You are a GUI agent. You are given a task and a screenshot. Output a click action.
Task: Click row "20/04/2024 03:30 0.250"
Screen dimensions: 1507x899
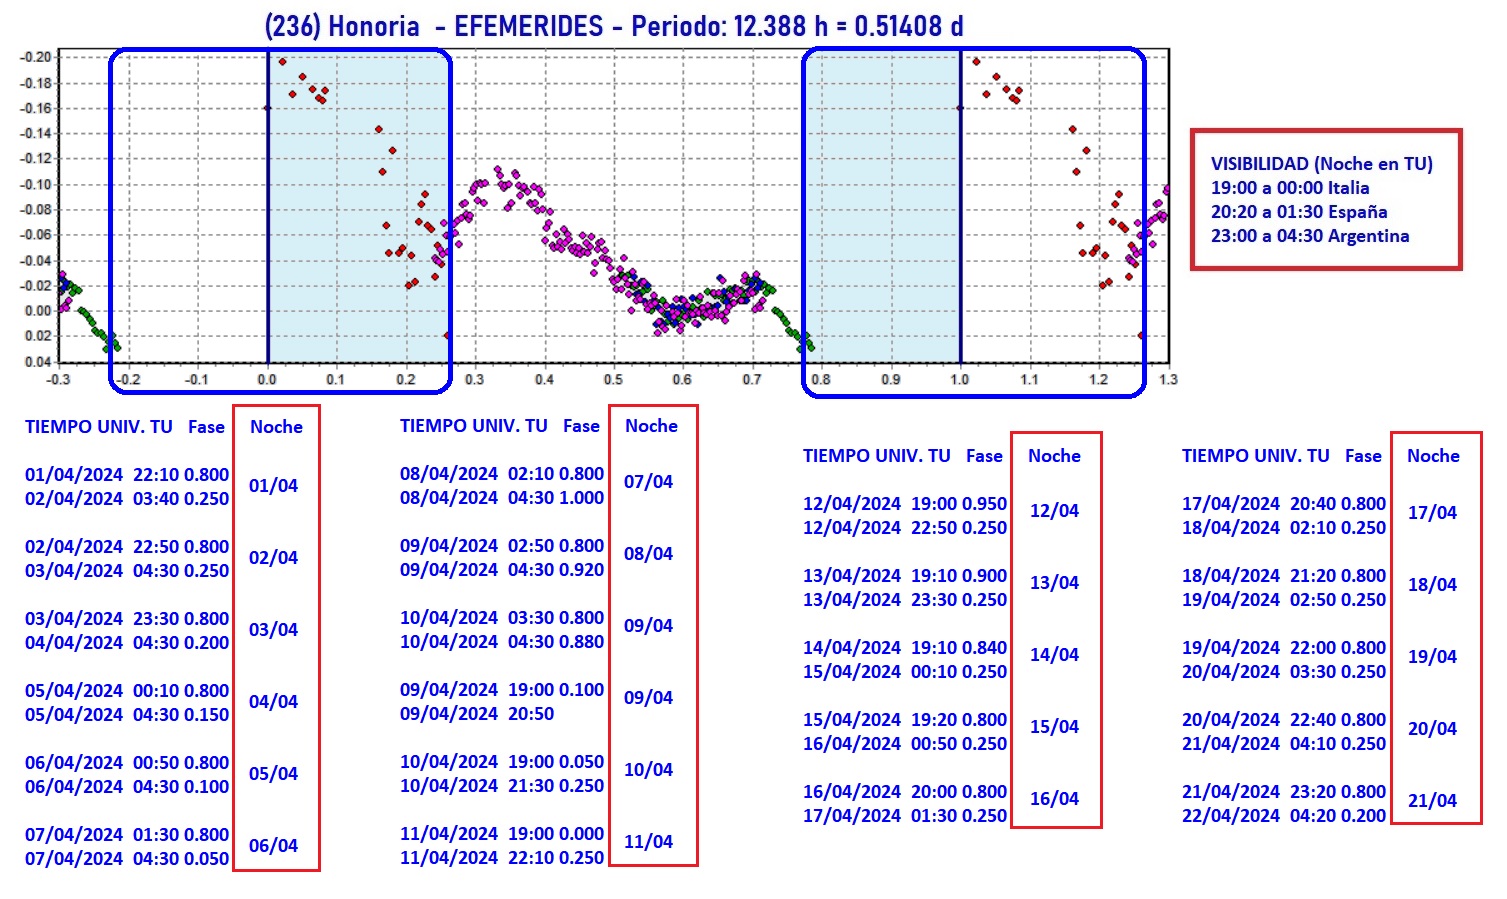pyautogui.click(x=1284, y=671)
